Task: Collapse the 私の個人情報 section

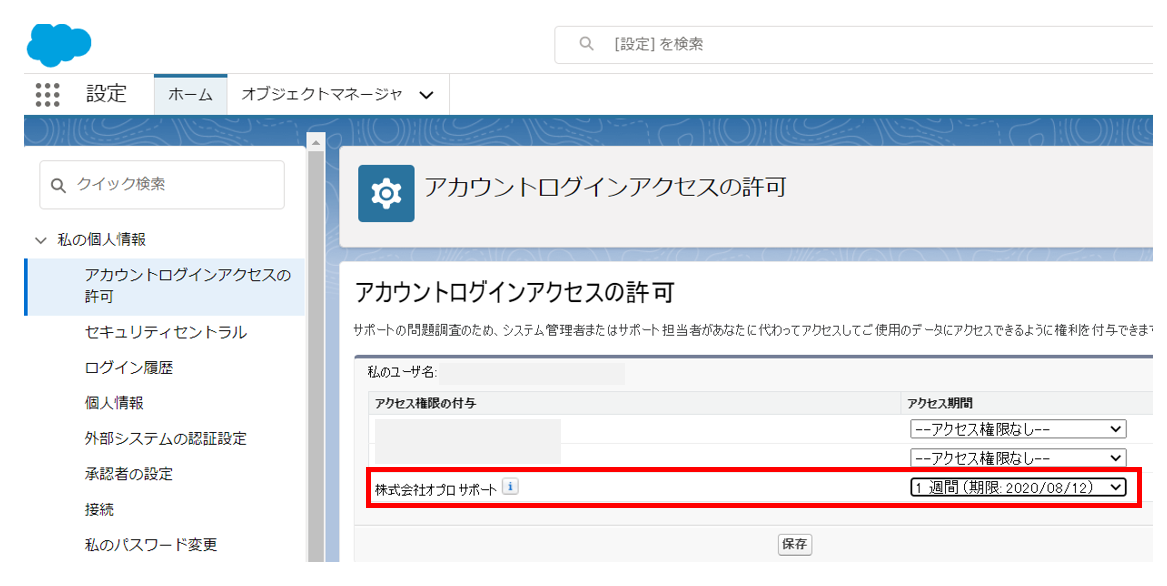Action: 41,240
